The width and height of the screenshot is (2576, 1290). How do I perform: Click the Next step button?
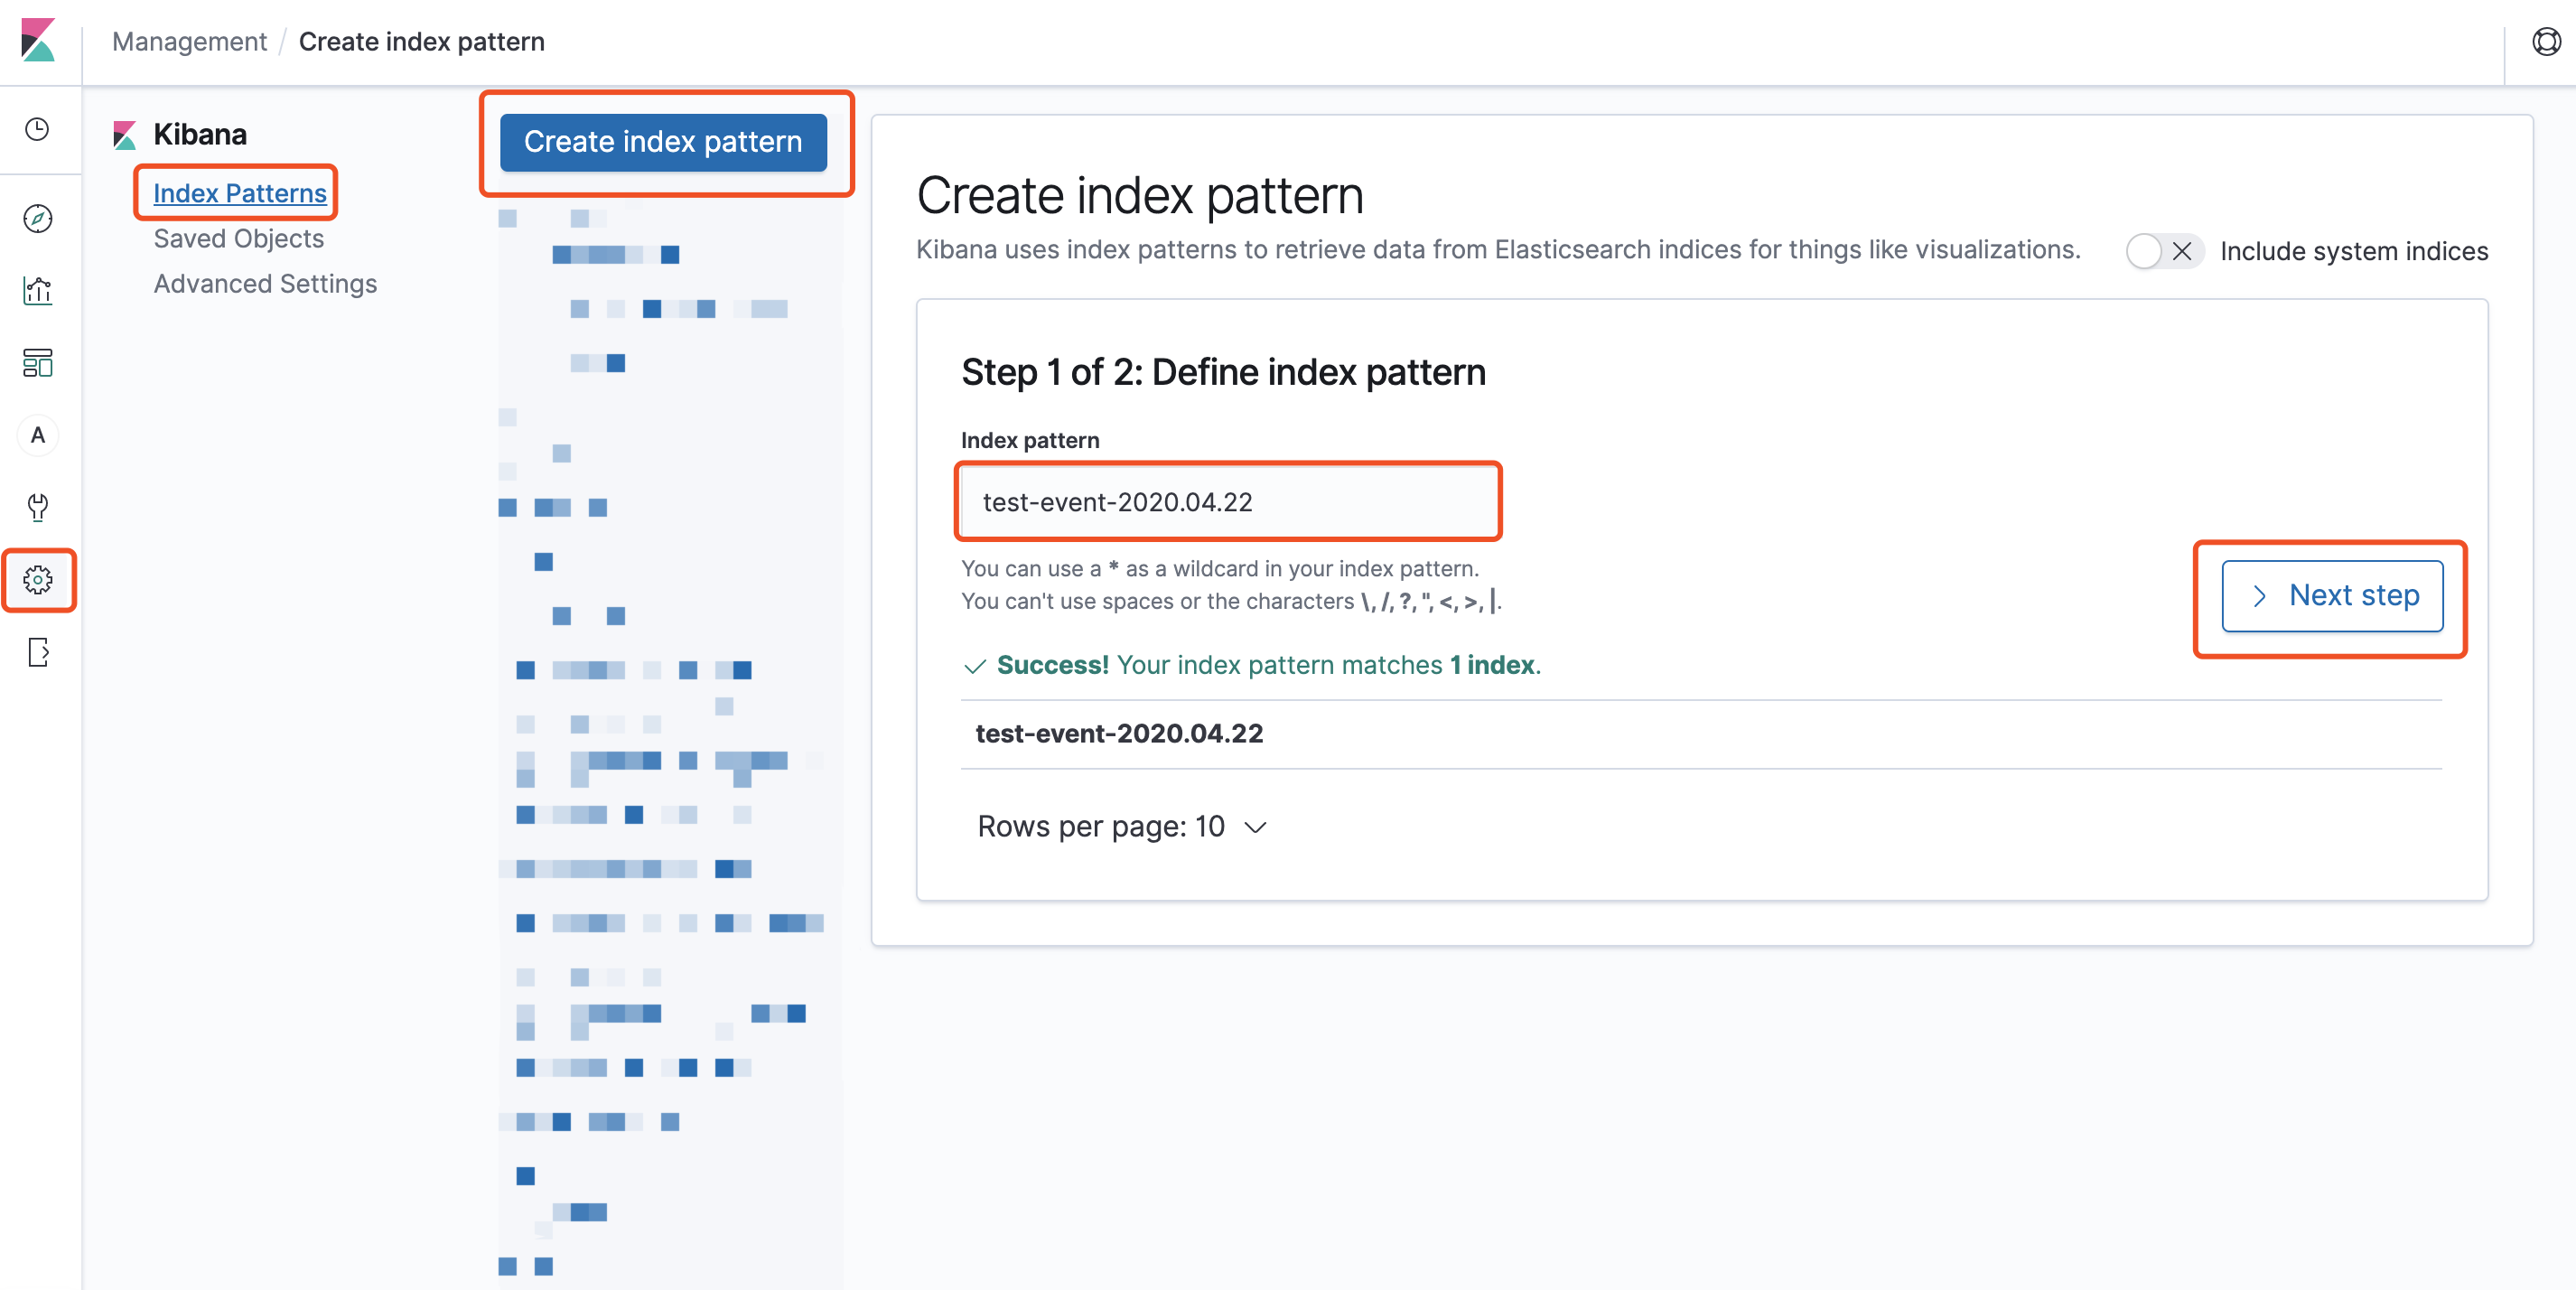coord(2332,596)
